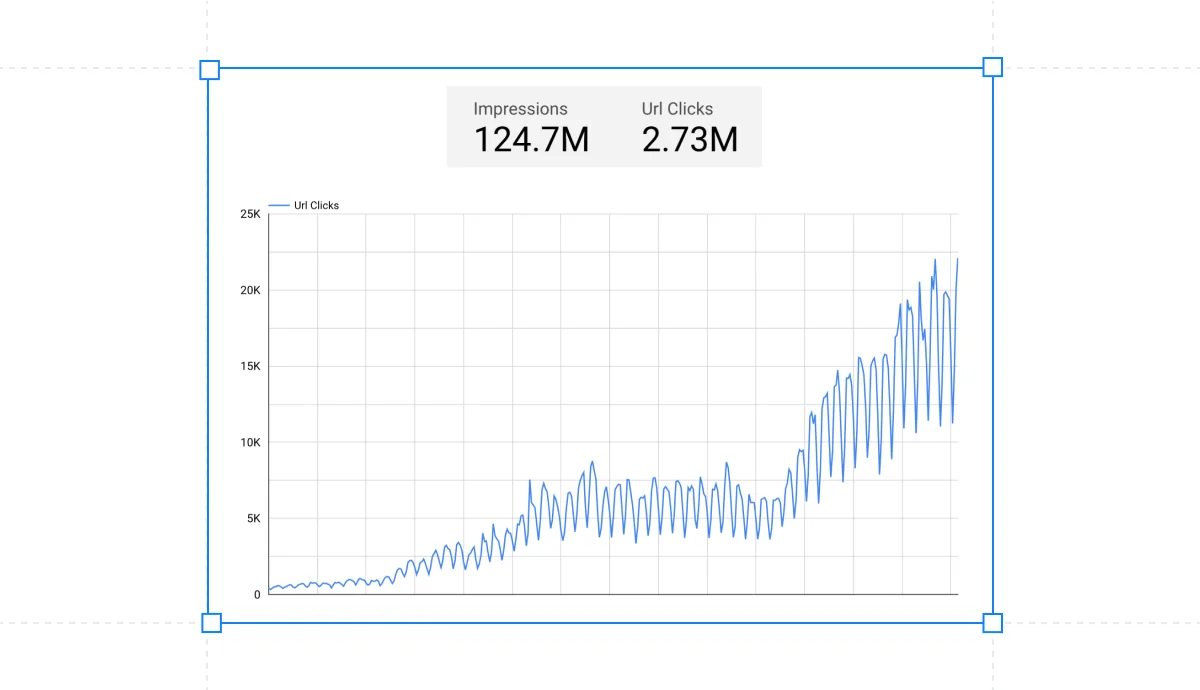
Task: Click the top edge of the selection border
Action: 600,68
